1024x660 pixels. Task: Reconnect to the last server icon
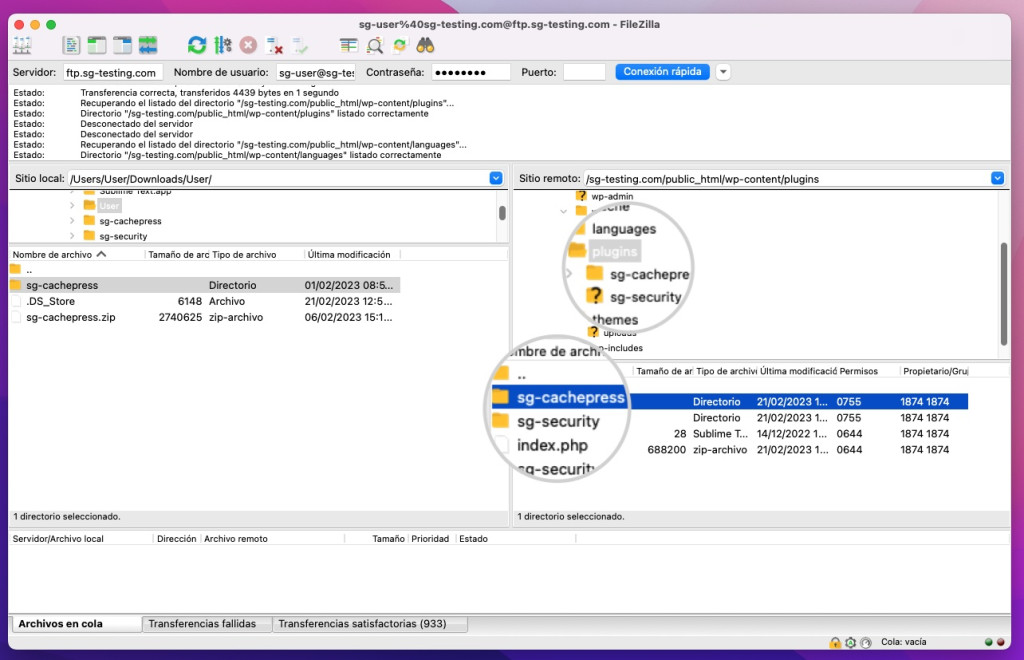300,46
